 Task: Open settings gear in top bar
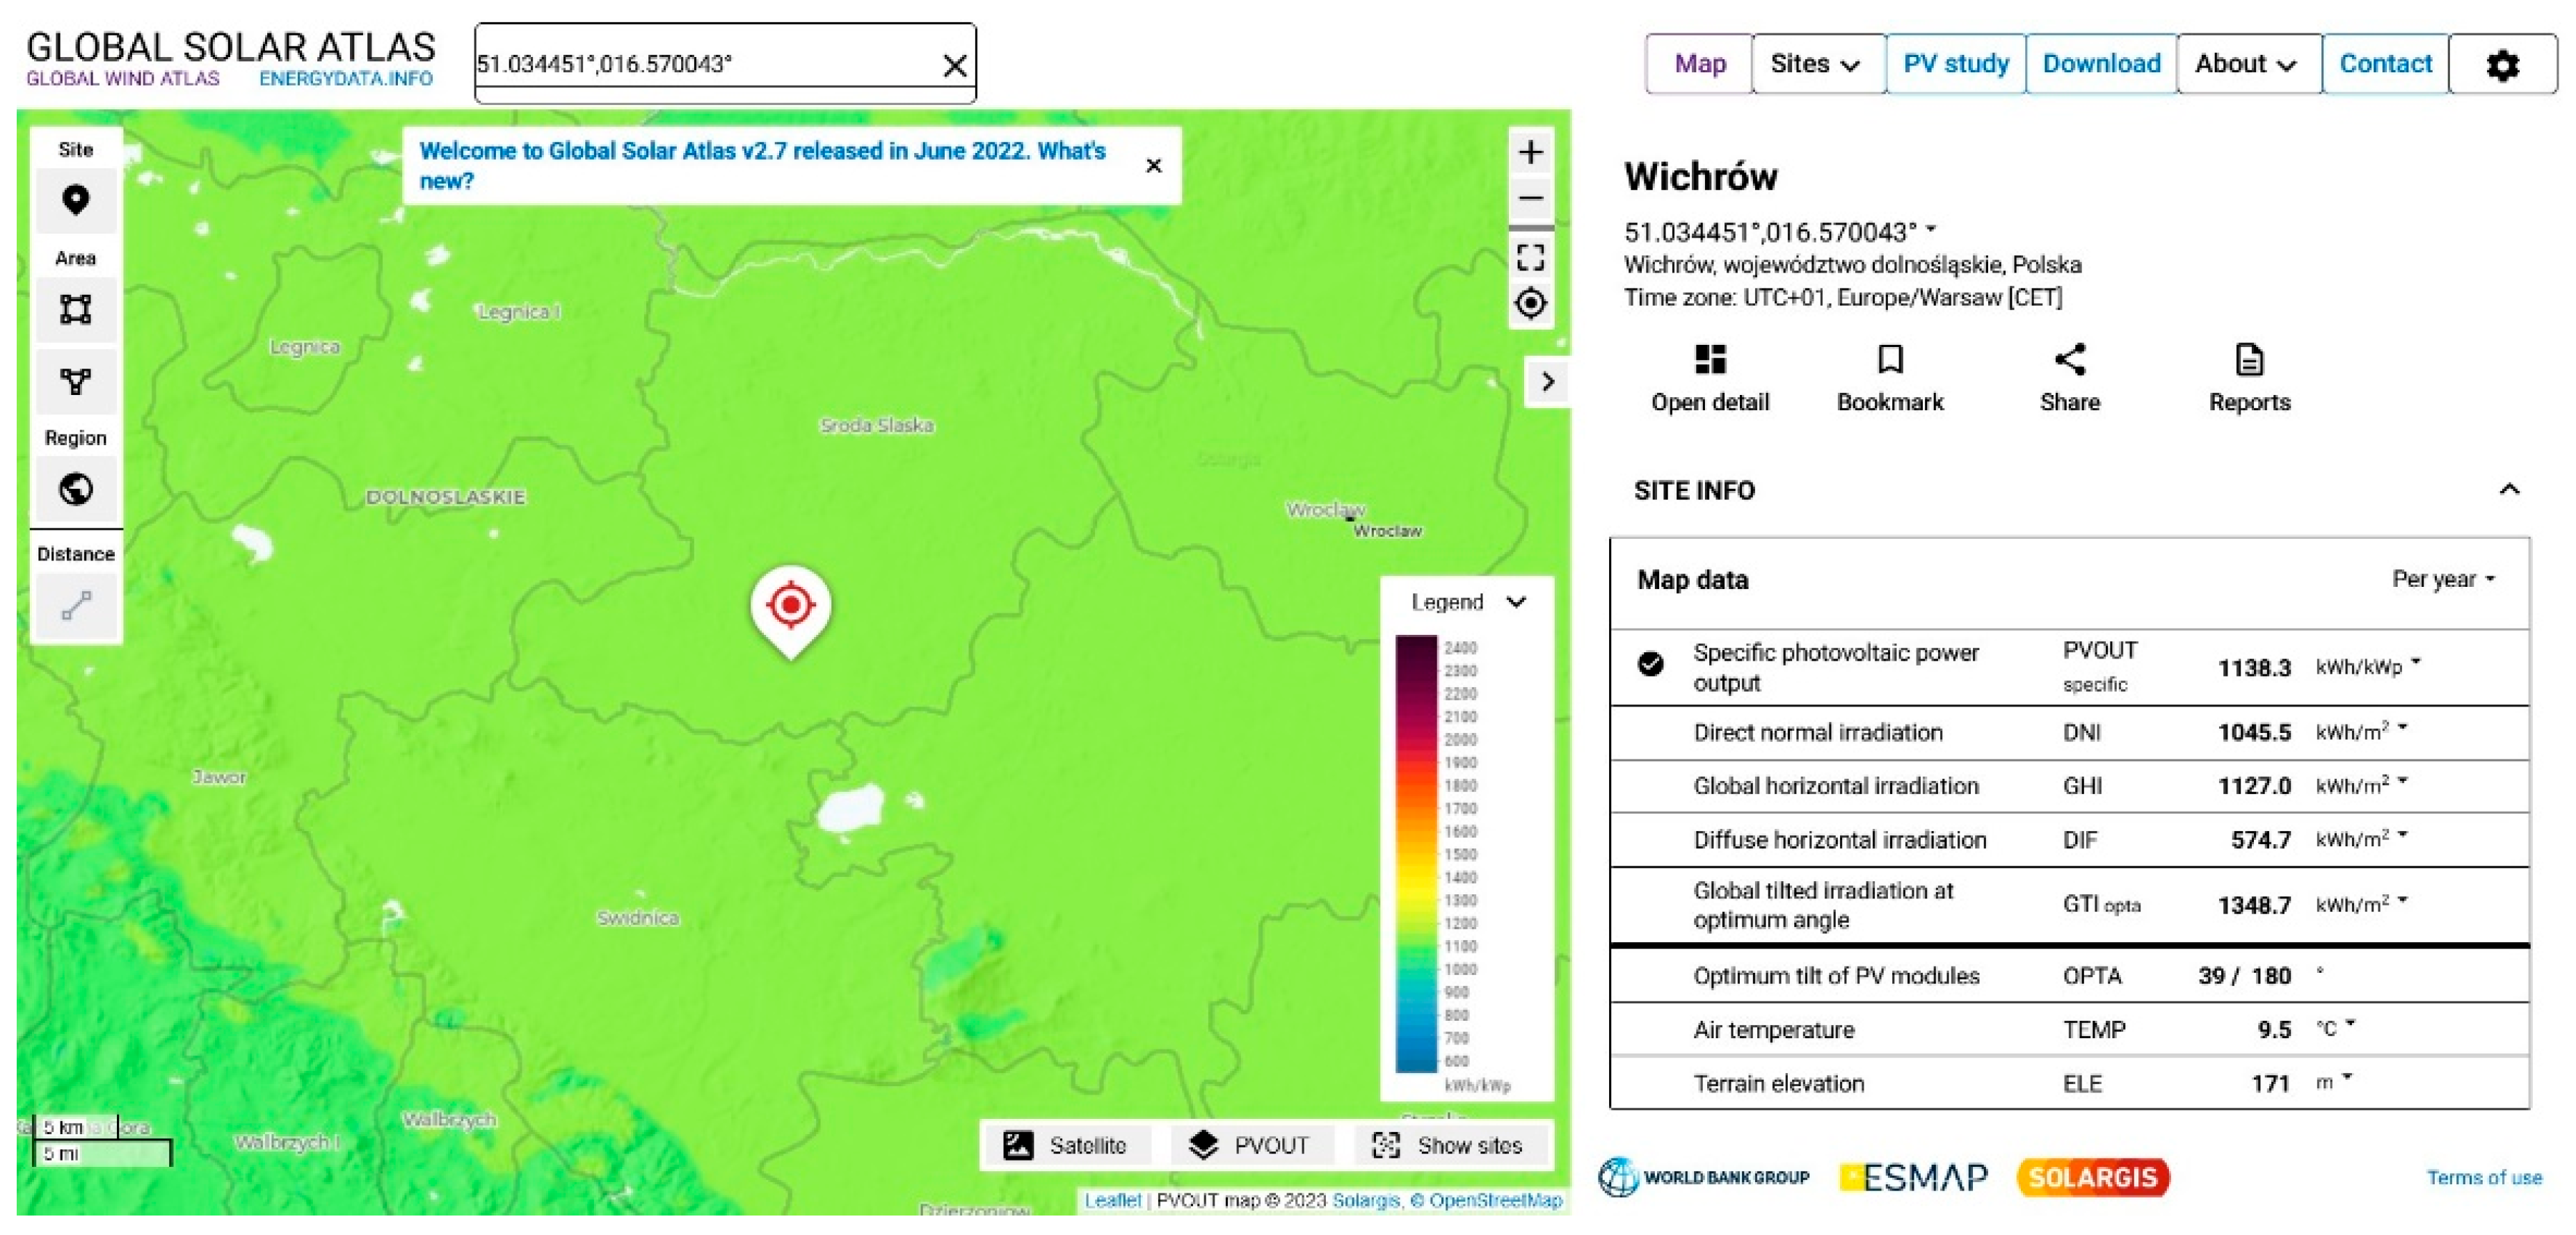click(2502, 65)
